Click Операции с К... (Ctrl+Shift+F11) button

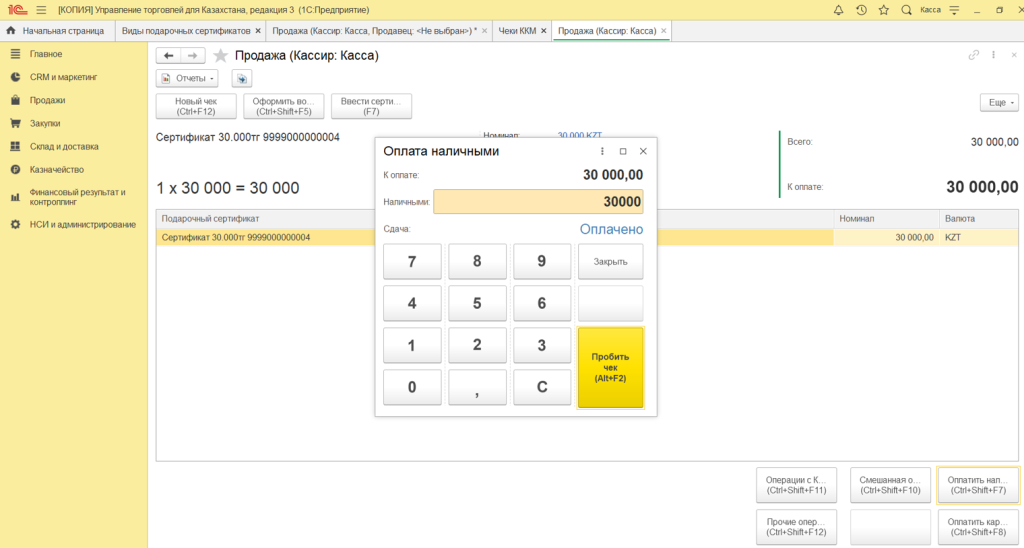(x=796, y=485)
